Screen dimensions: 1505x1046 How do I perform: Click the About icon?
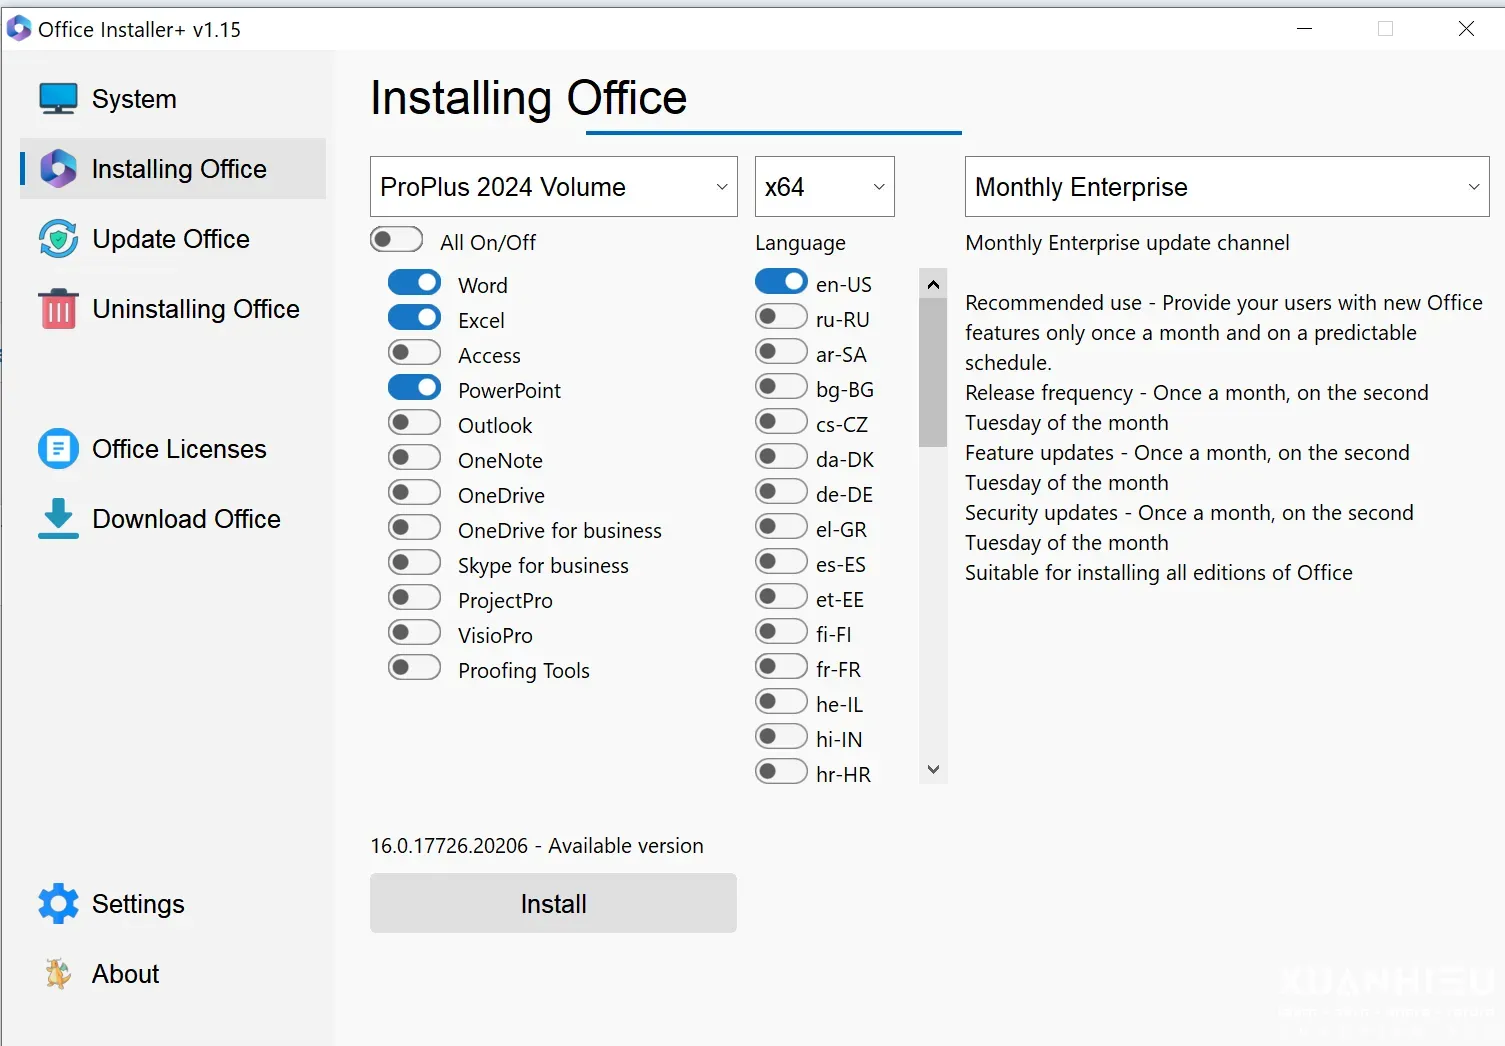click(58, 974)
